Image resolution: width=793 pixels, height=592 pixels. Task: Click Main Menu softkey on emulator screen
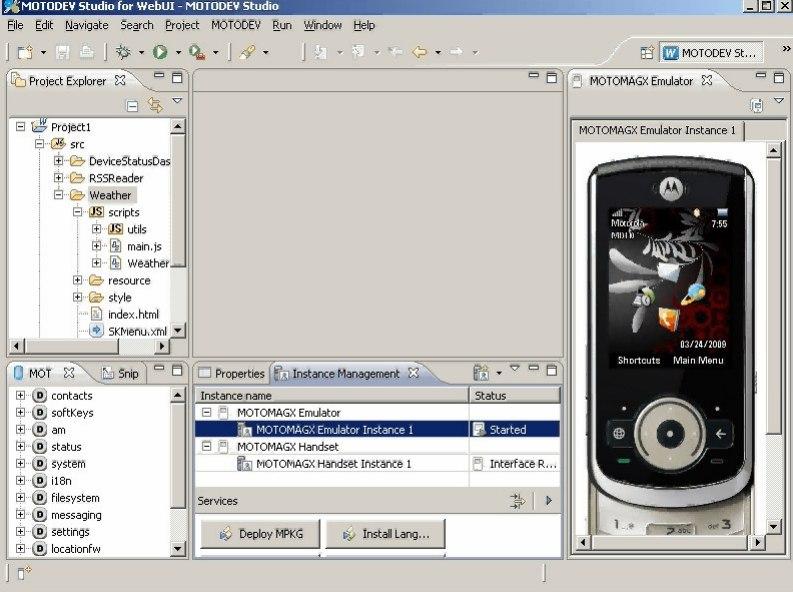pos(698,360)
